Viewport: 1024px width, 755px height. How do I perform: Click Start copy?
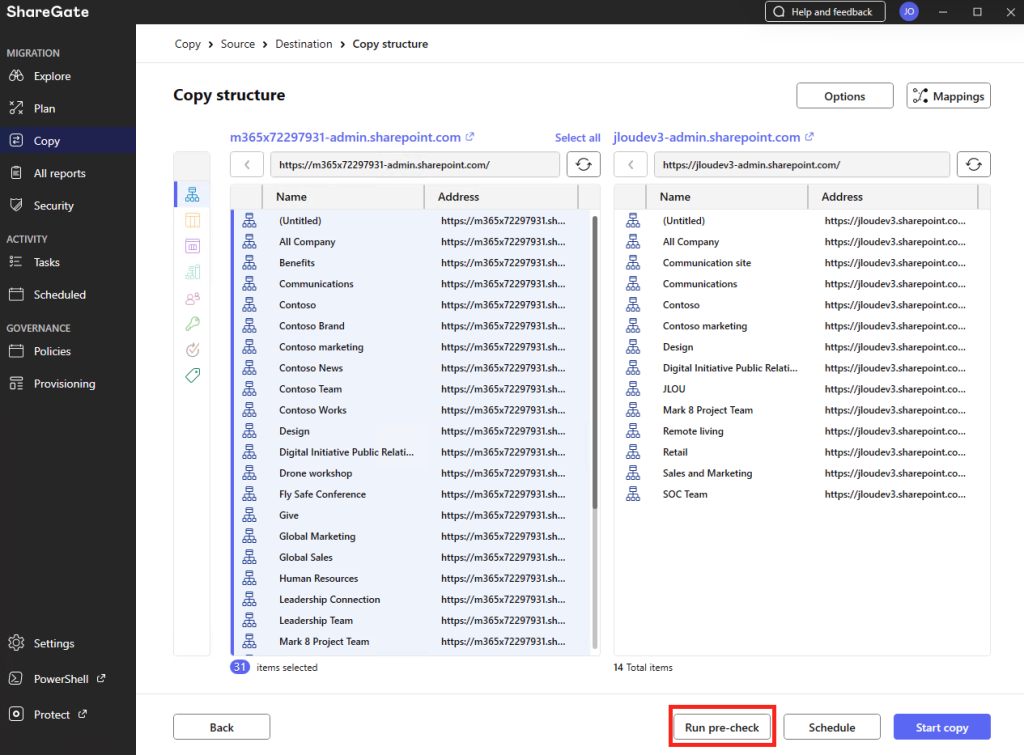(x=942, y=727)
